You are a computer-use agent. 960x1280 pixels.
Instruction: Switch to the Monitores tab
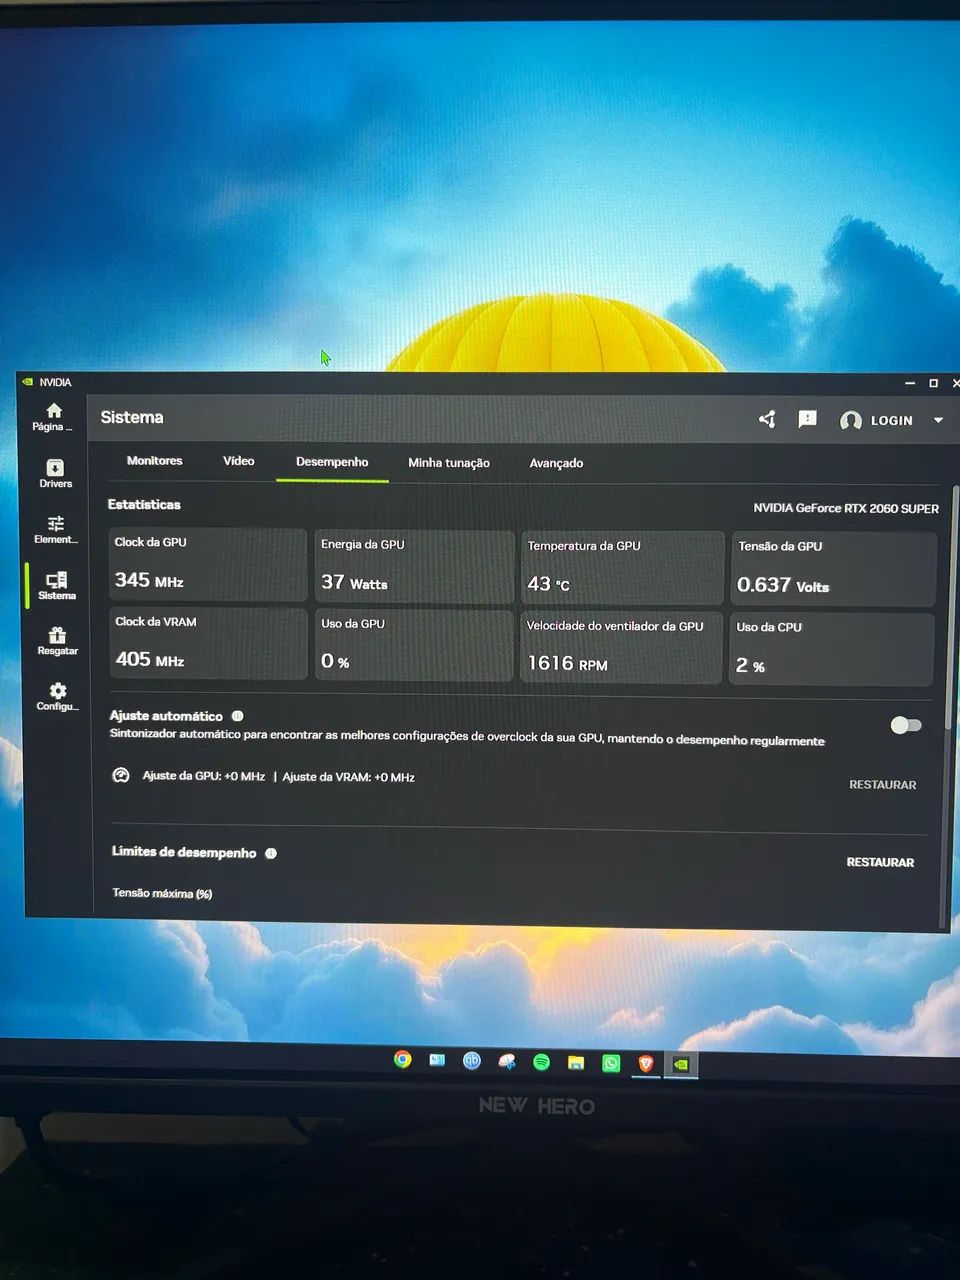coord(154,461)
